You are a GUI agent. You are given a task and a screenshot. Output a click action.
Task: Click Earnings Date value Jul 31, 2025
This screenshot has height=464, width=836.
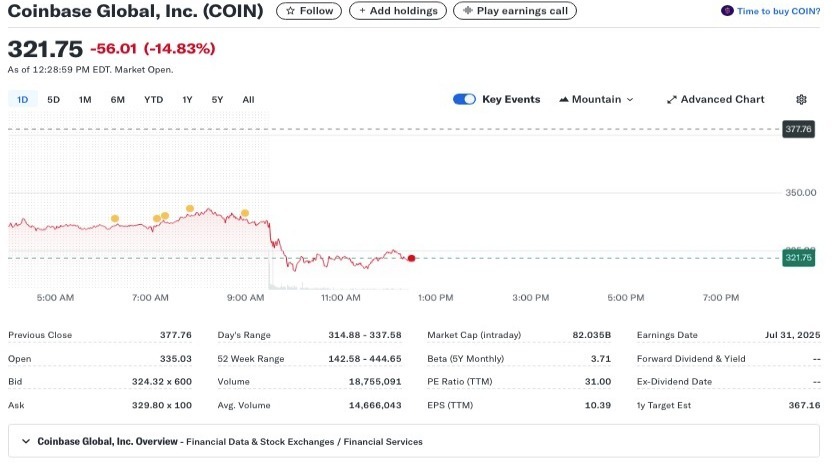[792, 335]
